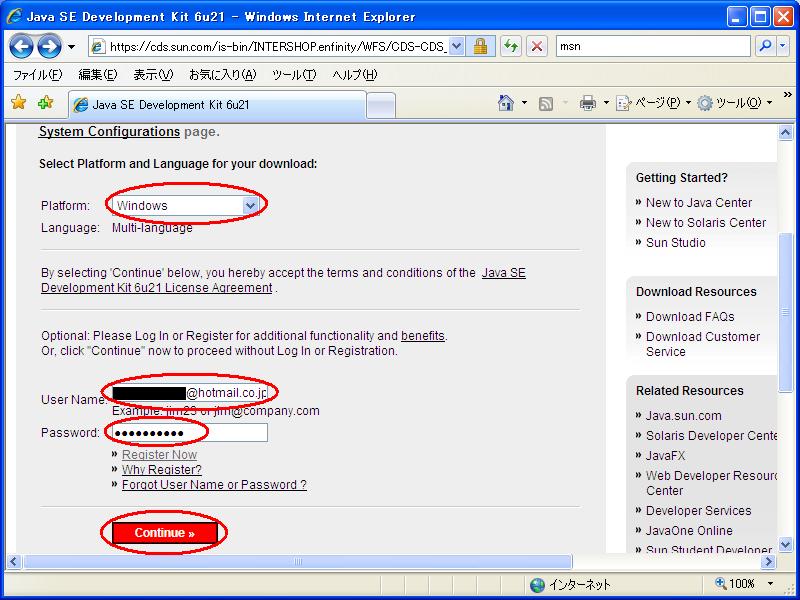
Task: Click the Register Now link
Action: click(x=159, y=455)
